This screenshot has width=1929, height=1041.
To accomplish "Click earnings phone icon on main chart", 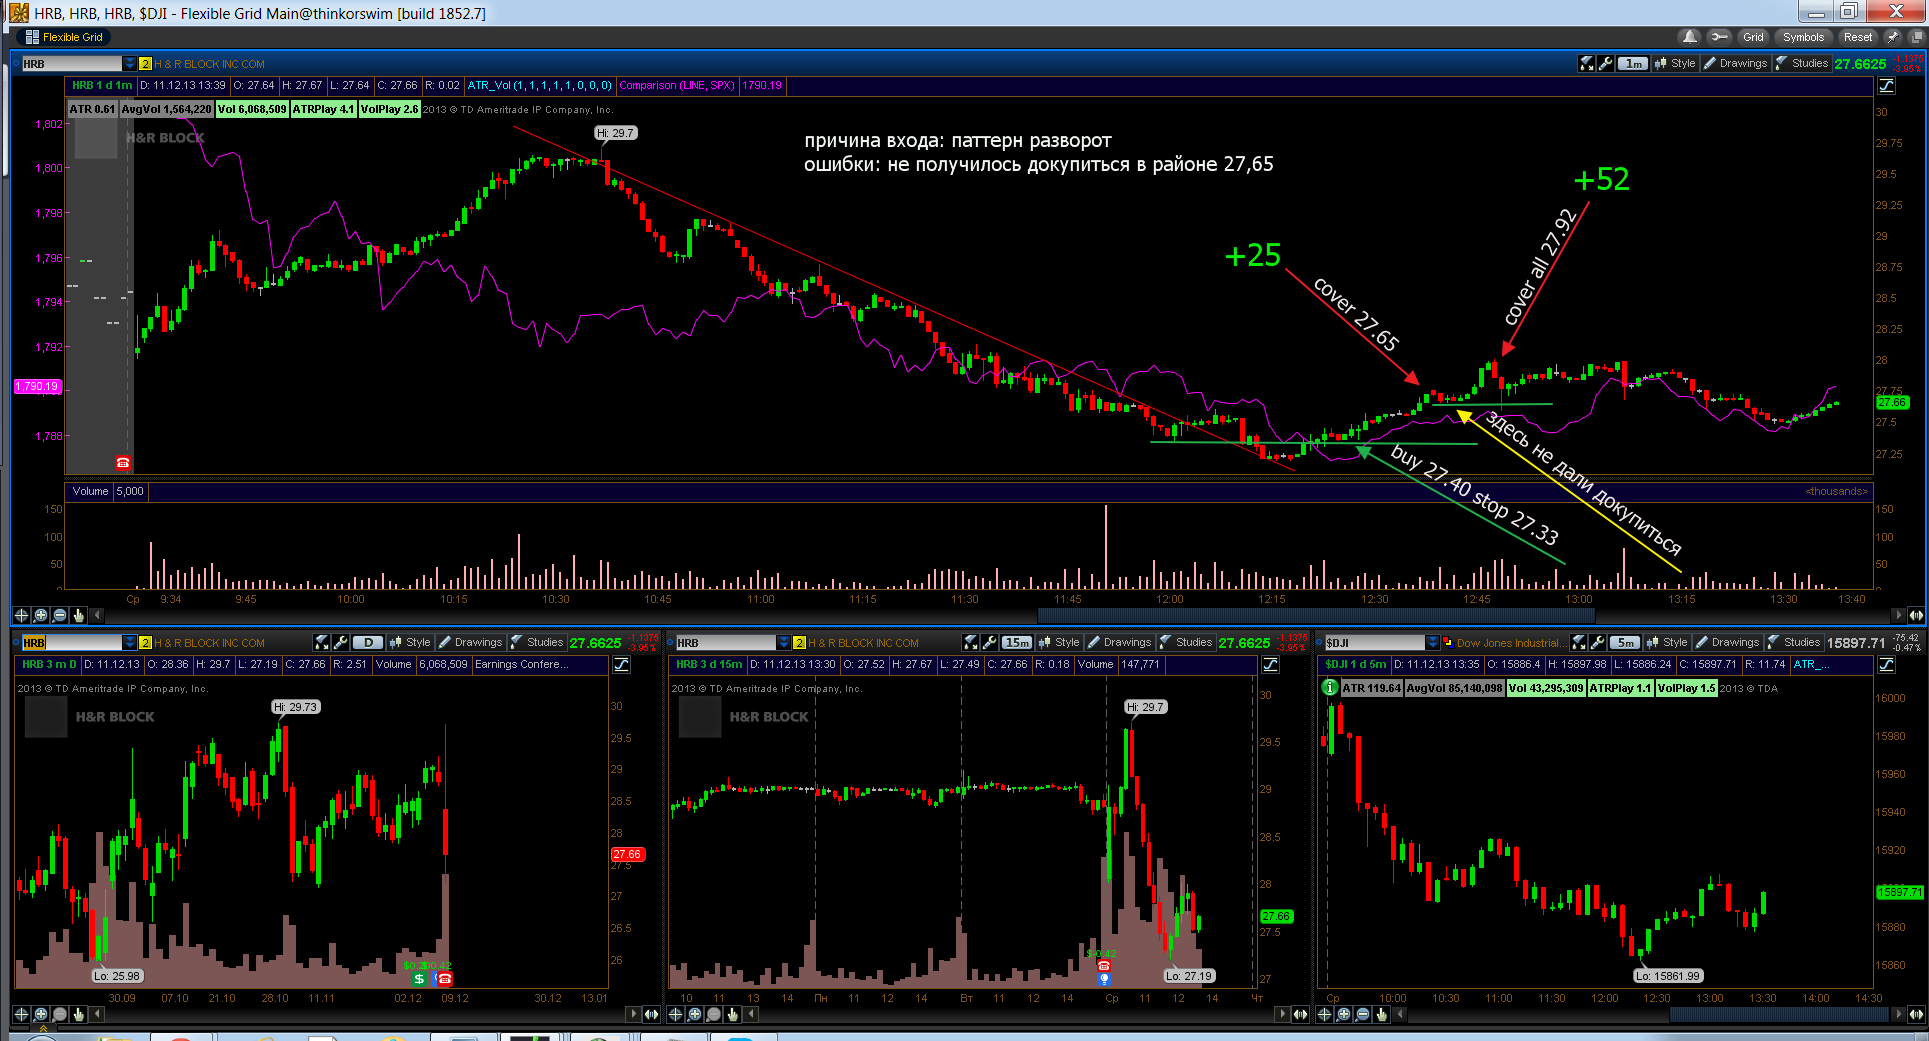I will coord(123,463).
